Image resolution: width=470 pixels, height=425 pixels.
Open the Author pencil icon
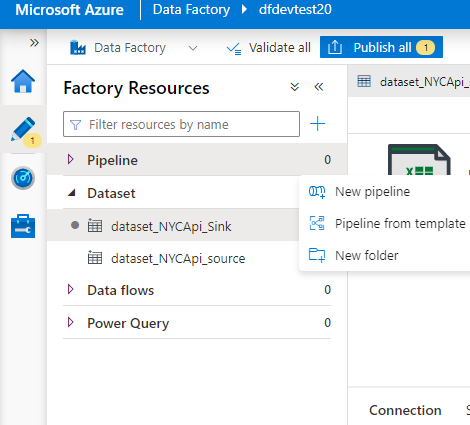click(23, 129)
